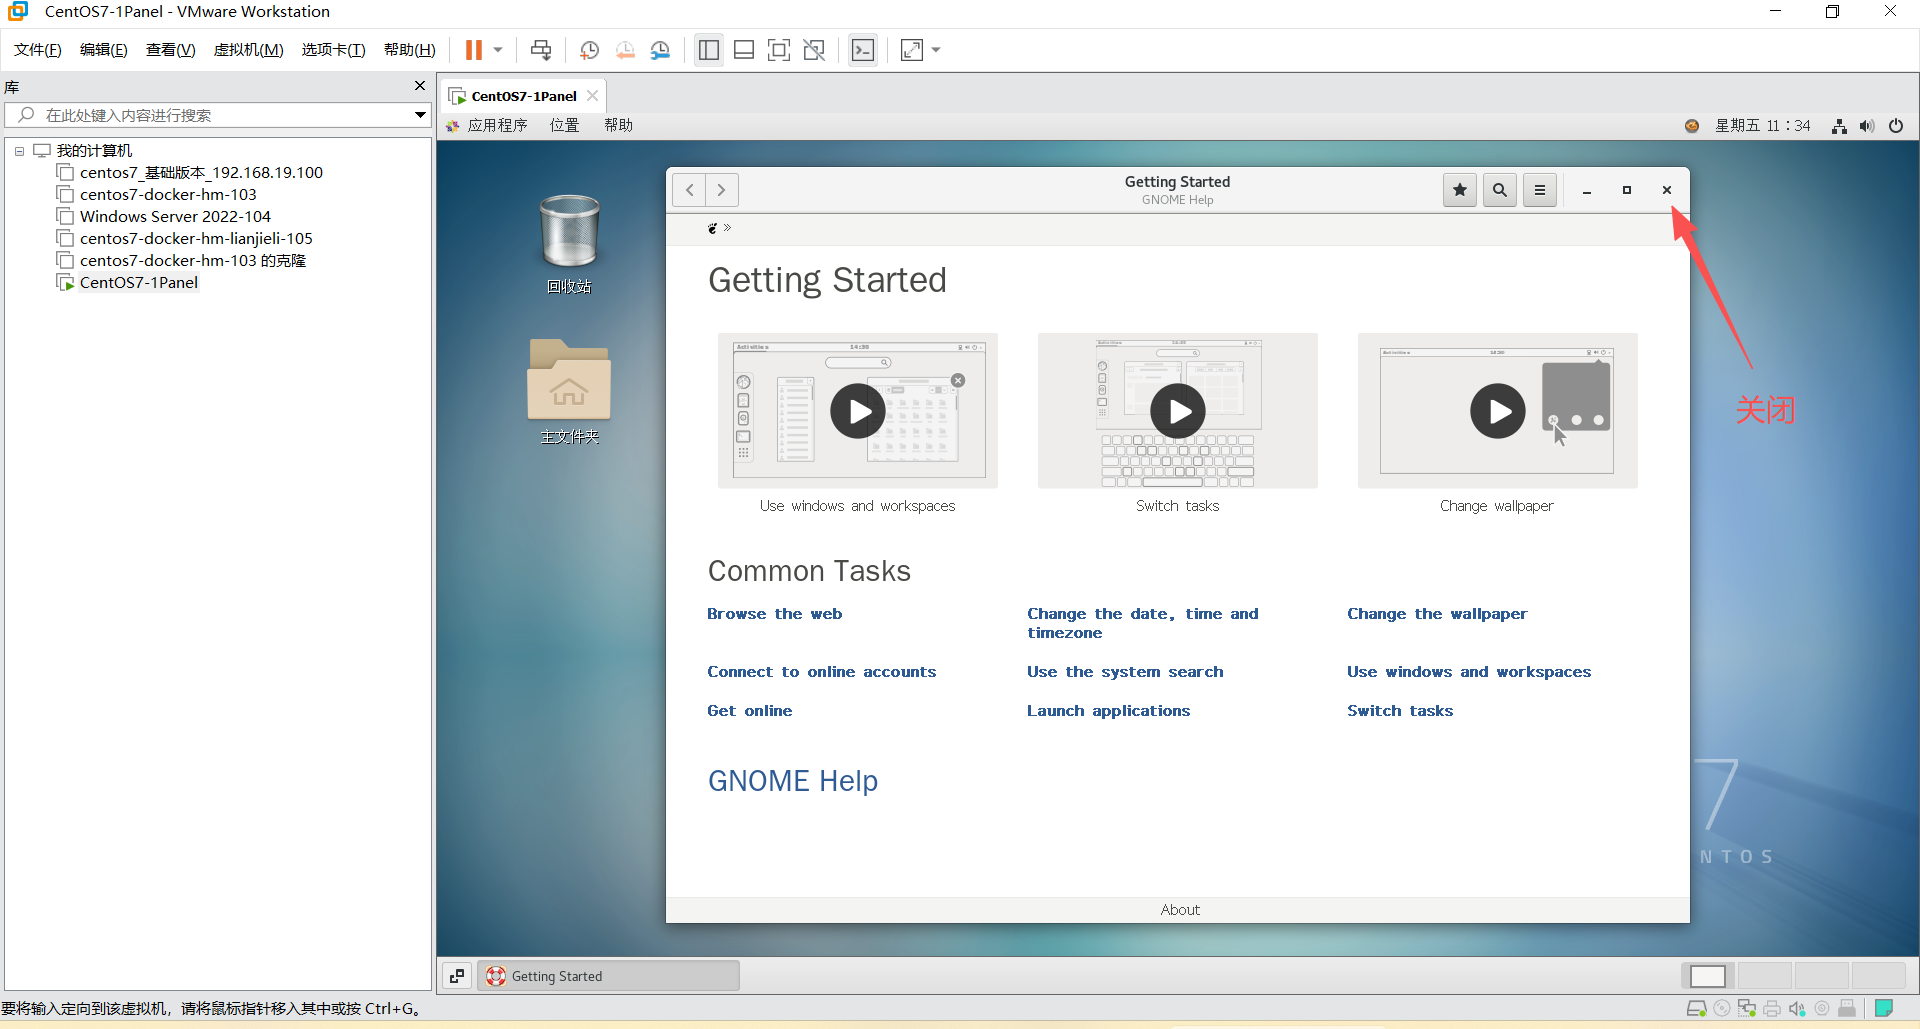Click send Ctrl+Alt+Del toolbar icon
The image size is (1920, 1029).
point(541,50)
